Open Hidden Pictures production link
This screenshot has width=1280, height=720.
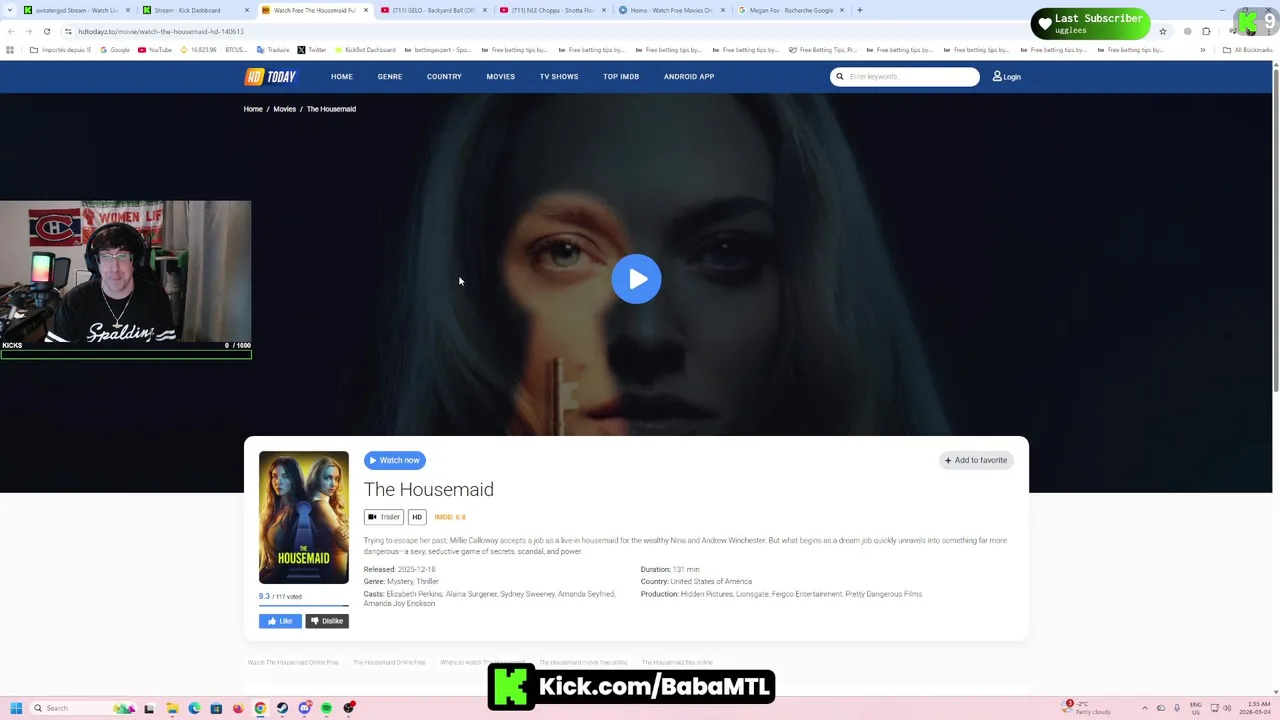(706, 594)
